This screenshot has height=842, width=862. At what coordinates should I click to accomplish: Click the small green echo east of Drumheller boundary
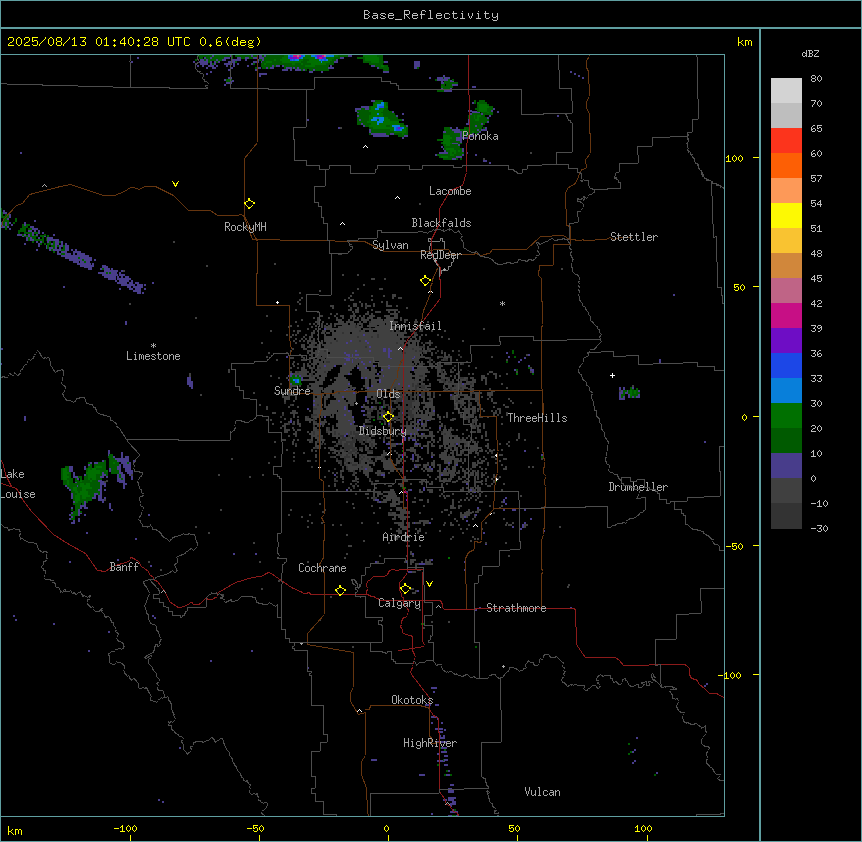coord(629,392)
